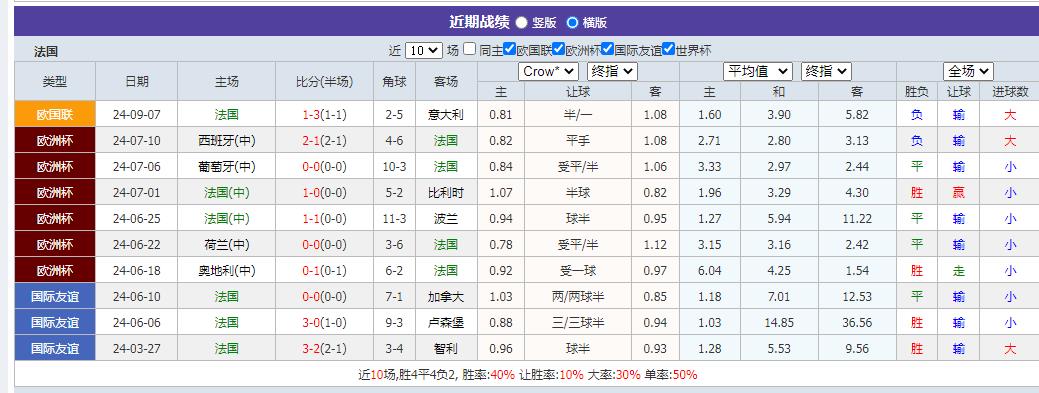This screenshot has height=393, width=1039.
Task: Click the home odds value 6.04
Action: coord(710,270)
